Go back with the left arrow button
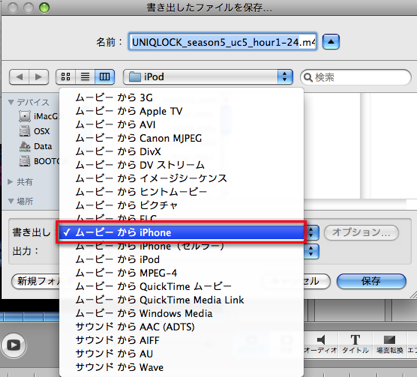Screen dimensions: 417x377 [19, 77]
